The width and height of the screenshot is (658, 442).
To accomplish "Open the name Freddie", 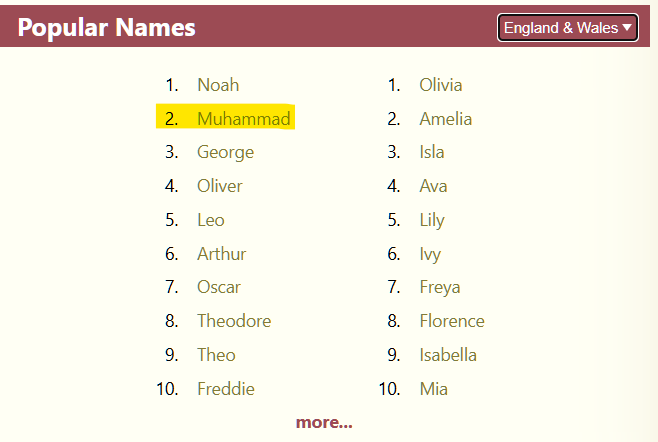I will [x=226, y=389].
